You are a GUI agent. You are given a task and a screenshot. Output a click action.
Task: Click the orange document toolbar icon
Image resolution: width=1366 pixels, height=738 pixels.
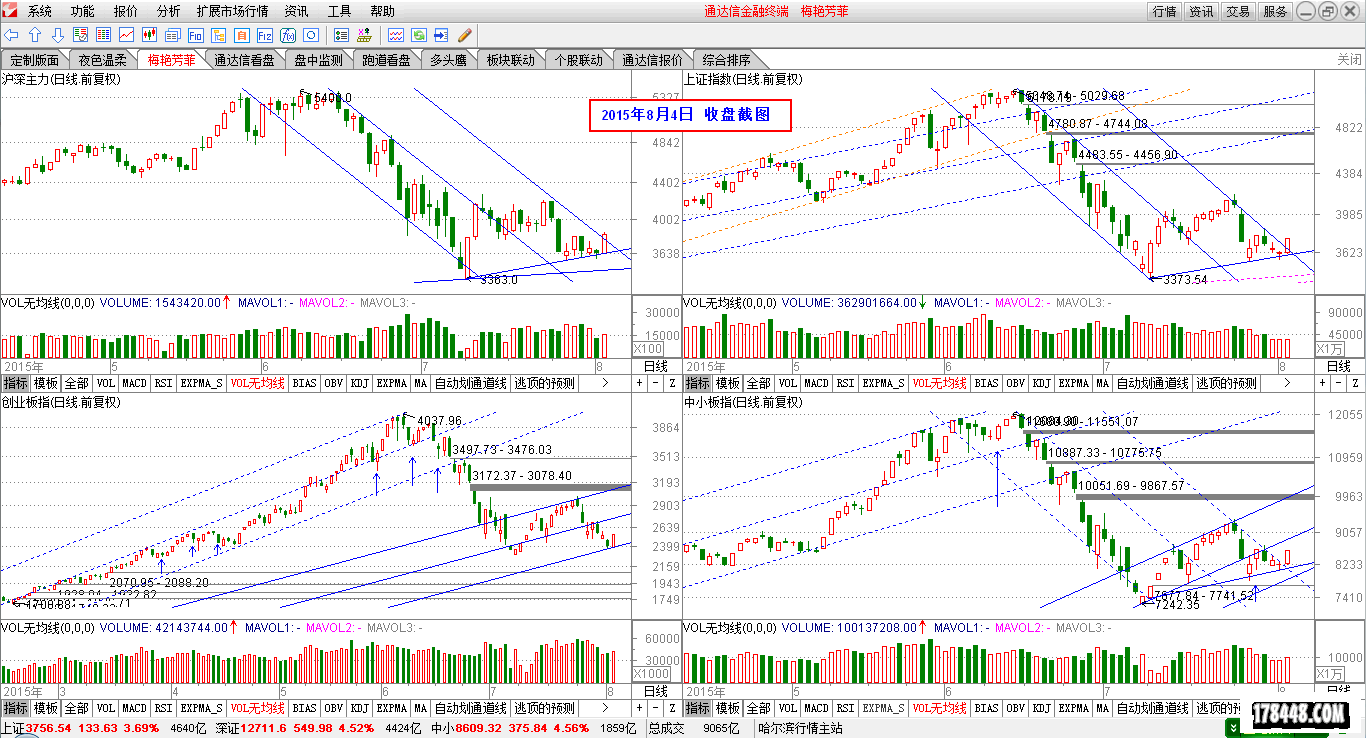242,35
